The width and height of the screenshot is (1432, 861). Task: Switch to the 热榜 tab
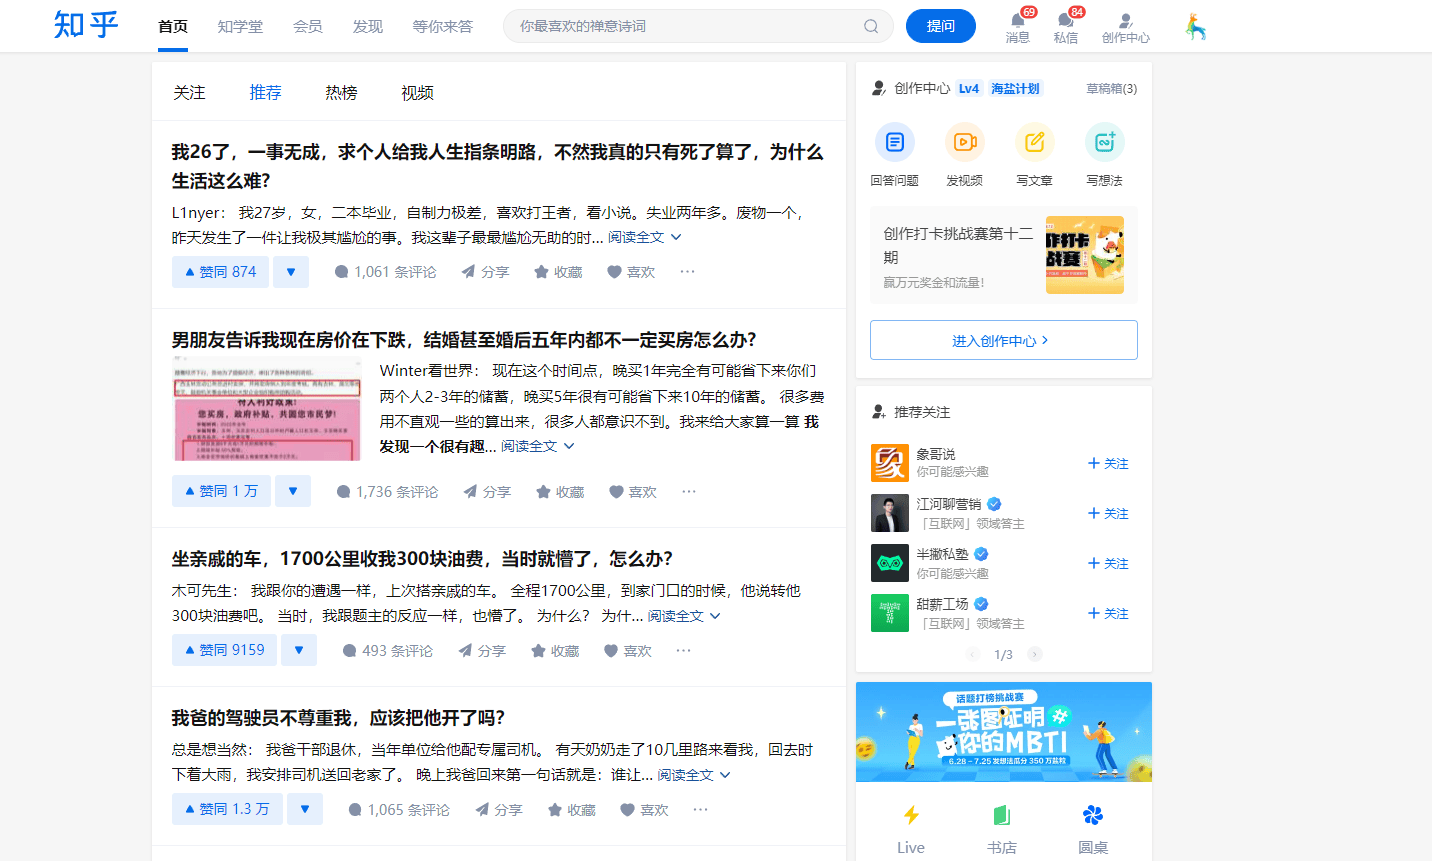pyautogui.click(x=340, y=92)
